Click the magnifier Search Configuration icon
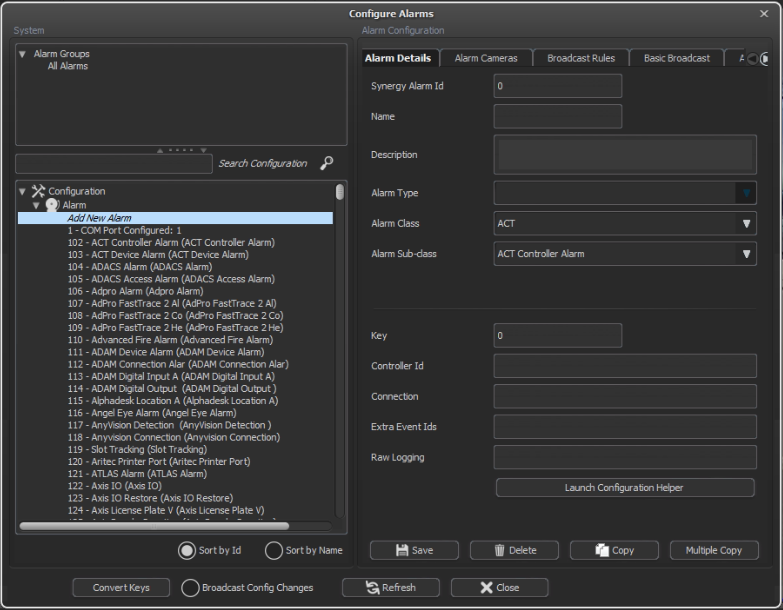 [326, 163]
